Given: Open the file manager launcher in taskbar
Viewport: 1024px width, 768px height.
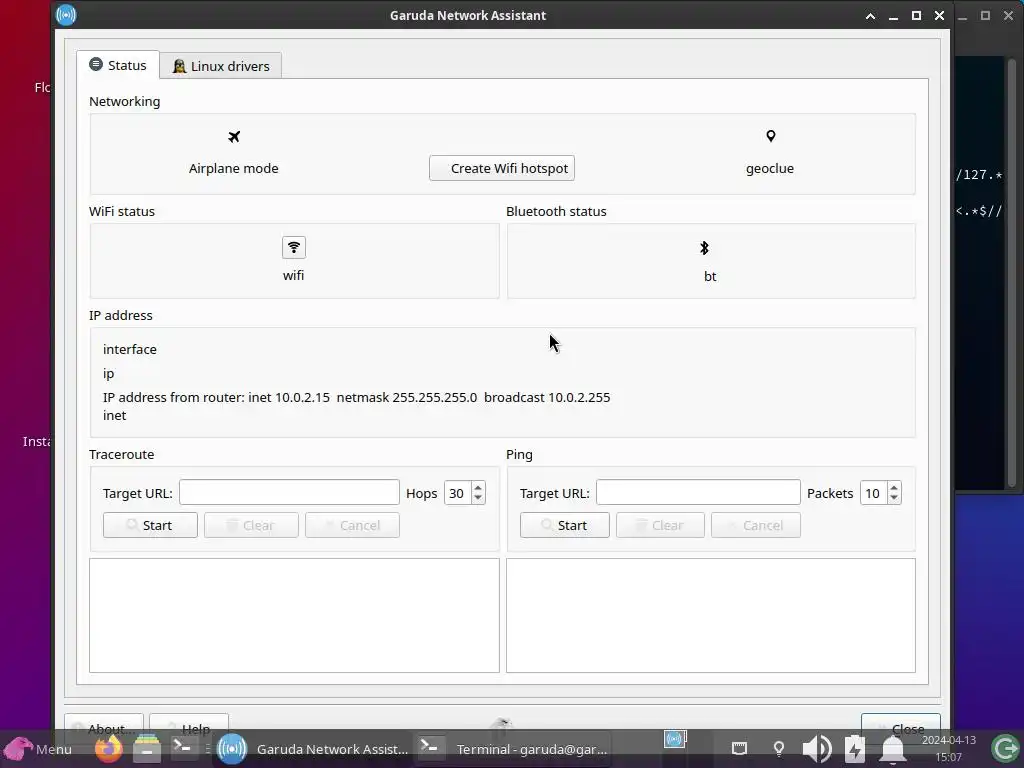Looking at the screenshot, I should pos(147,748).
